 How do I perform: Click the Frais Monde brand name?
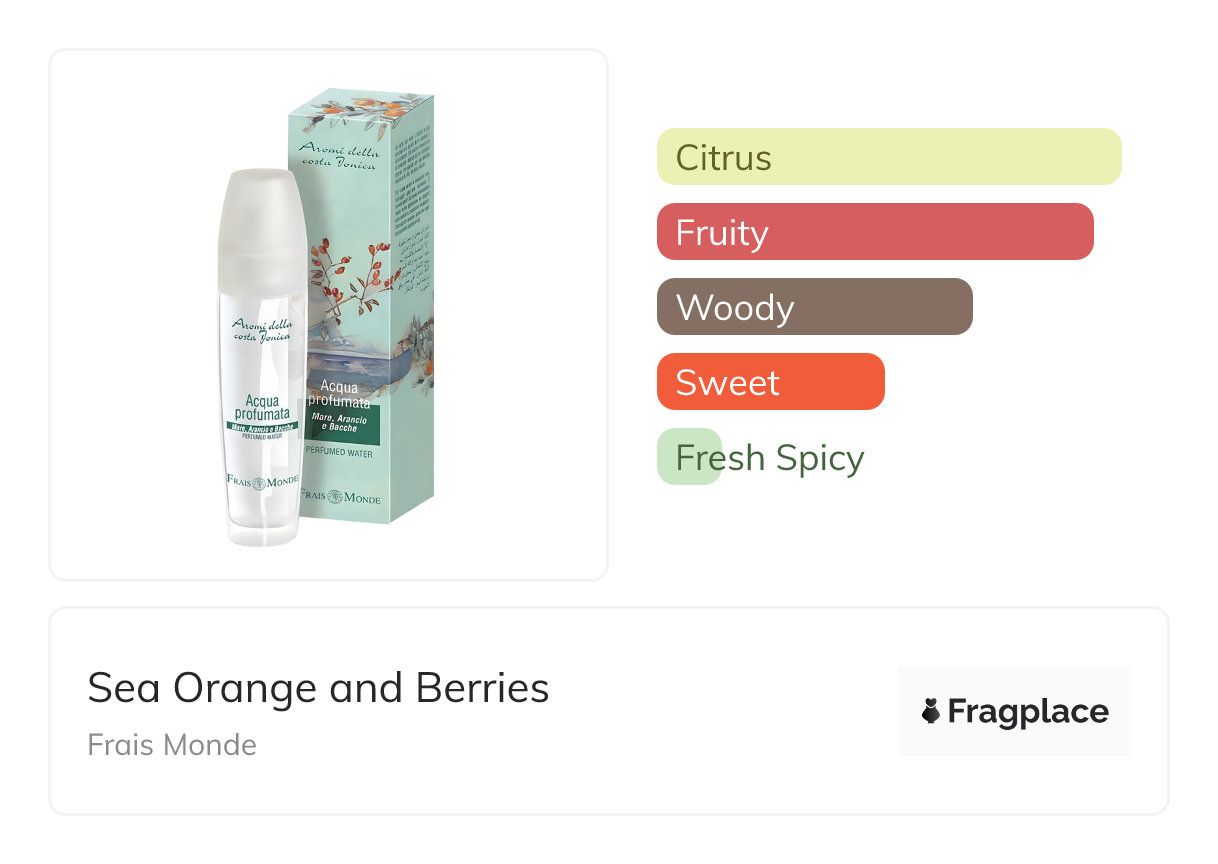tap(172, 745)
